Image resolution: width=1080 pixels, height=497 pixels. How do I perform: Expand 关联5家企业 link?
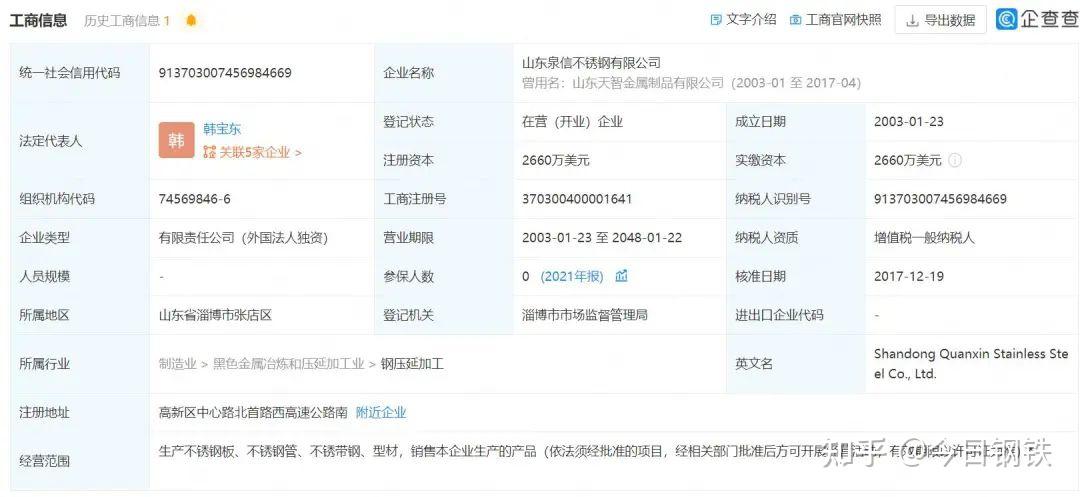coord(252,153)
